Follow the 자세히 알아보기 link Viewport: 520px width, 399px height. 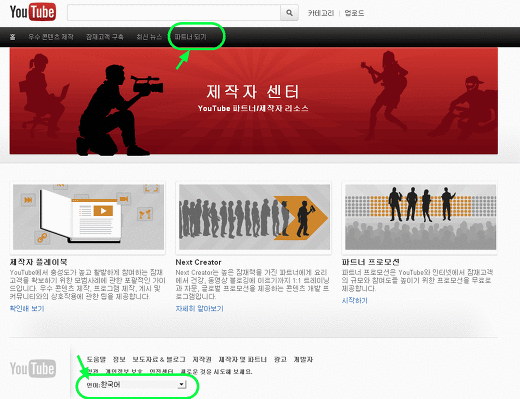199,308
